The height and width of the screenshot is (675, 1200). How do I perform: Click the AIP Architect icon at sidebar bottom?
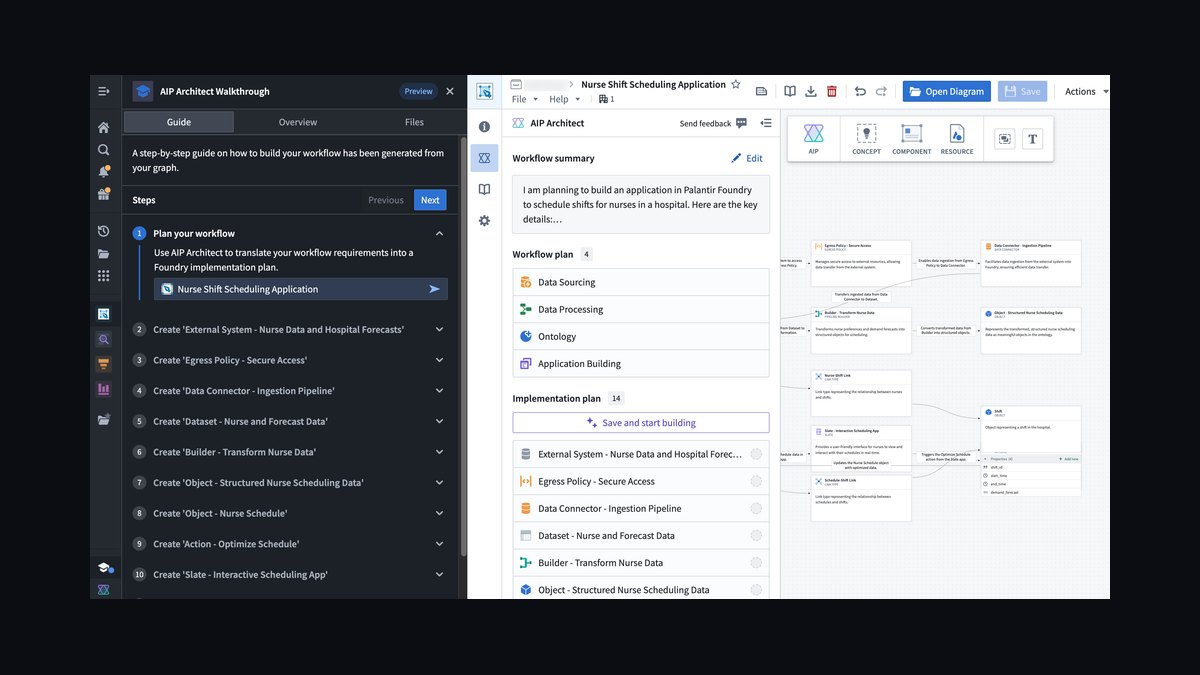coord(103,590)
